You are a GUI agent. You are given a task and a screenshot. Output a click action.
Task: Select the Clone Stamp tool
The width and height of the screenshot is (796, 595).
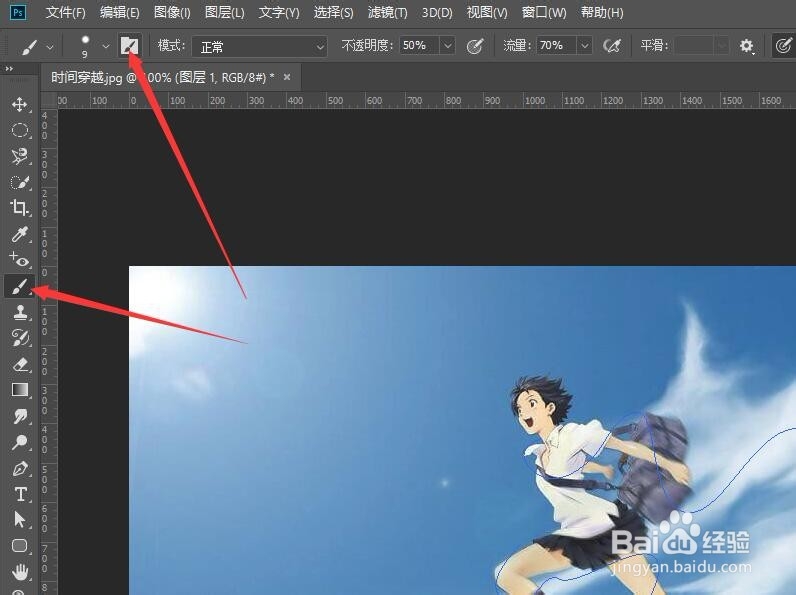click(x=19, y=312)
